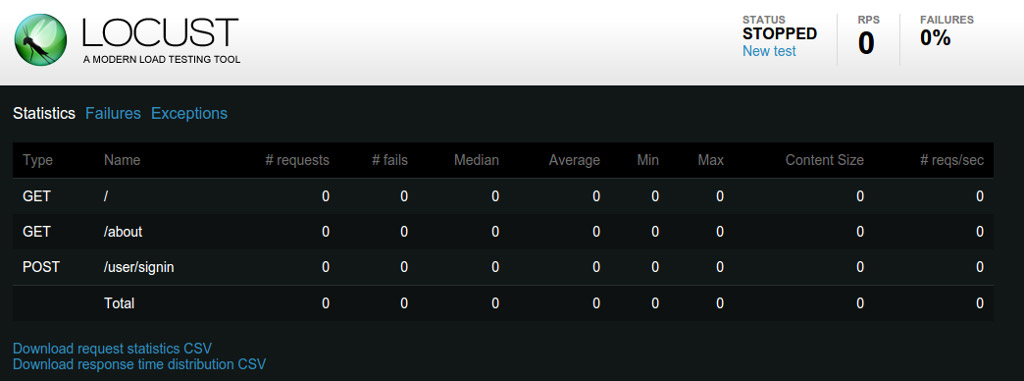Screen dimensions: 1024x381
Task: Select the /user/signin row name
Action: [x=139, y=267]
